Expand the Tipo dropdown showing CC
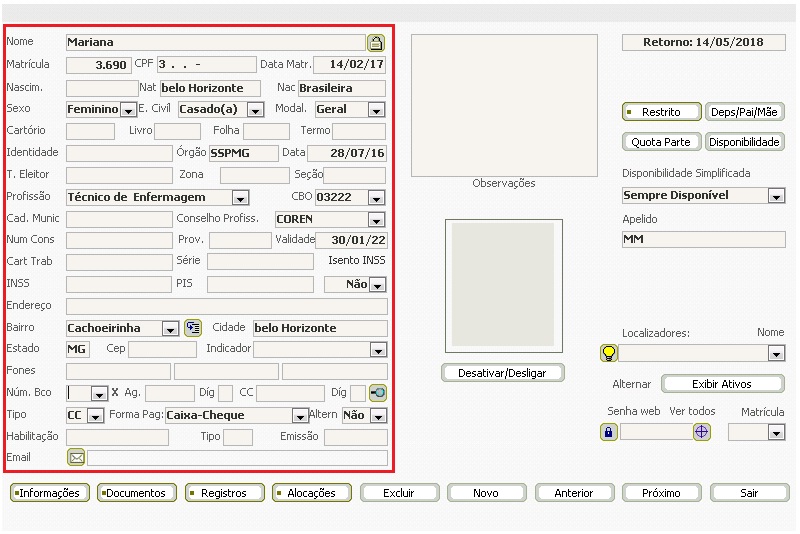The image size is (800, 534). [x=95, y=416]
